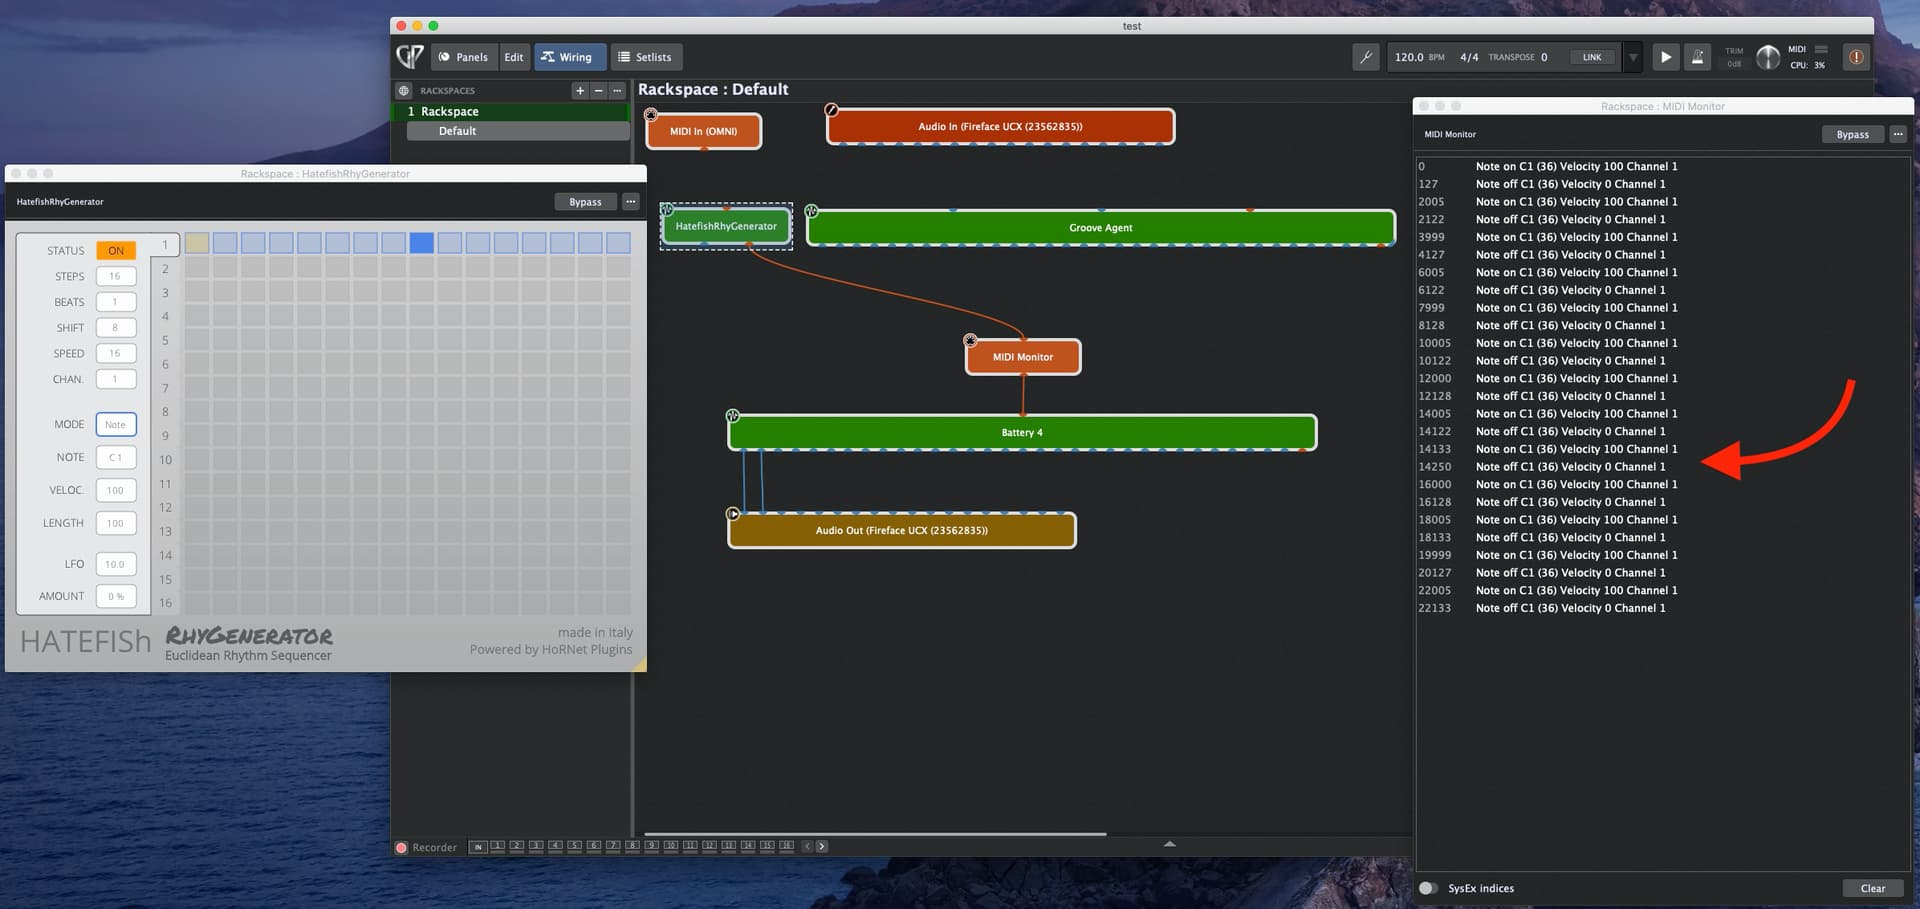The width and height of the screenshot is (1920, 909).
Task: Click the red Recorder button
Action: point(402,847)
